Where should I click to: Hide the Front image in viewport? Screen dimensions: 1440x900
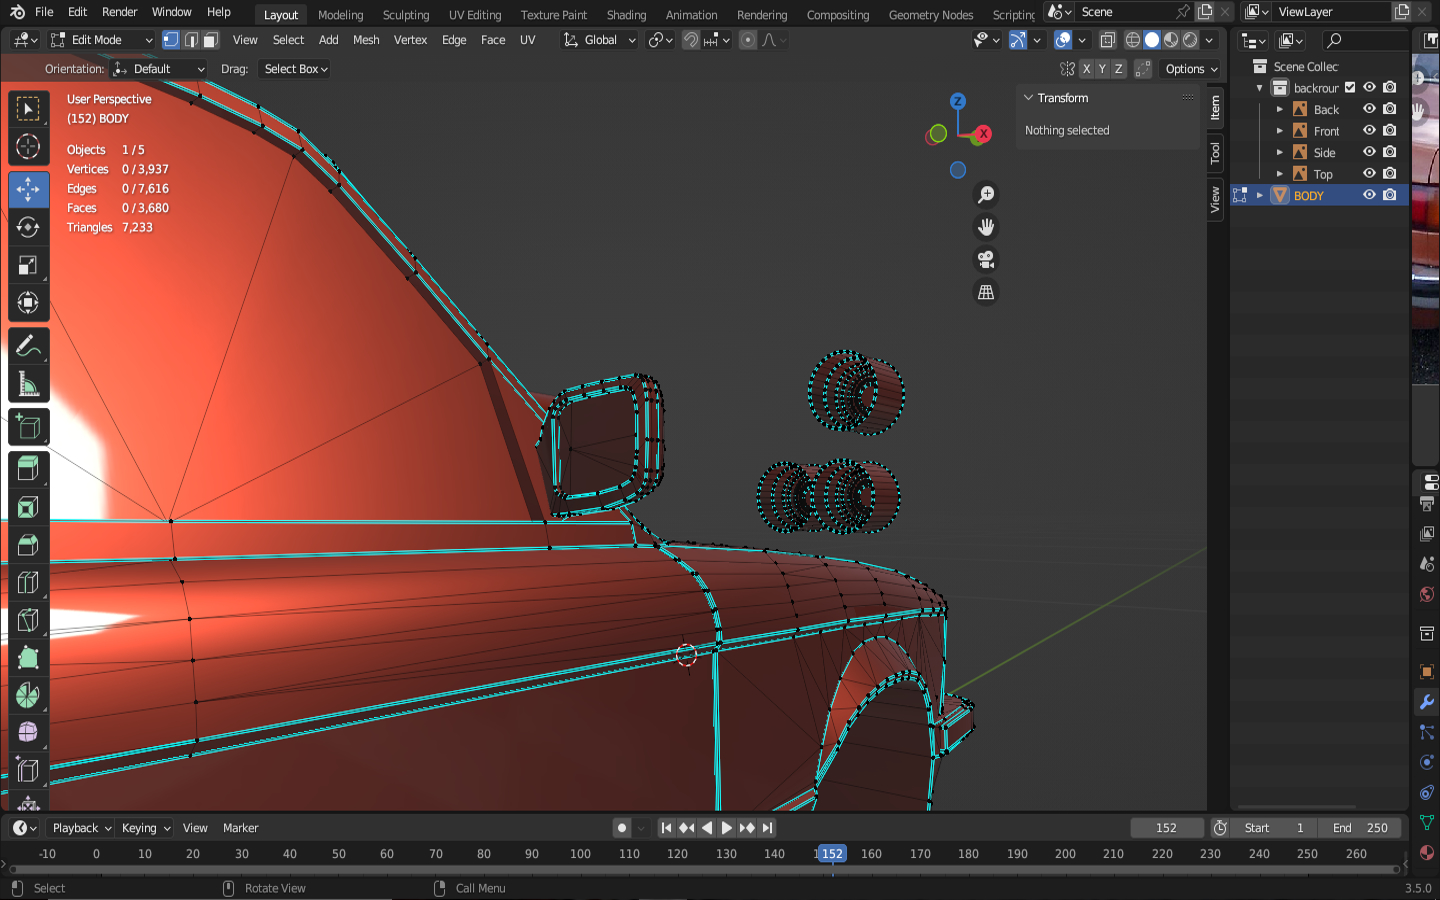click(x=1369, y=131)
